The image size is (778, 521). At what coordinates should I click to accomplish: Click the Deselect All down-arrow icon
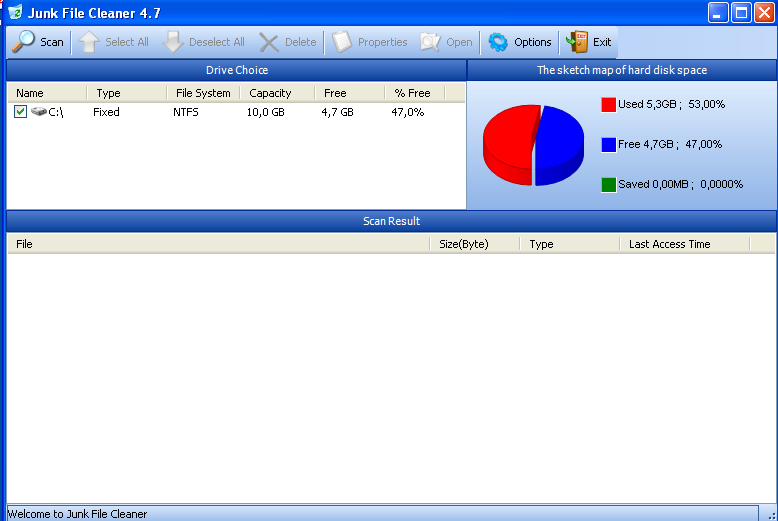click(173, 42)
